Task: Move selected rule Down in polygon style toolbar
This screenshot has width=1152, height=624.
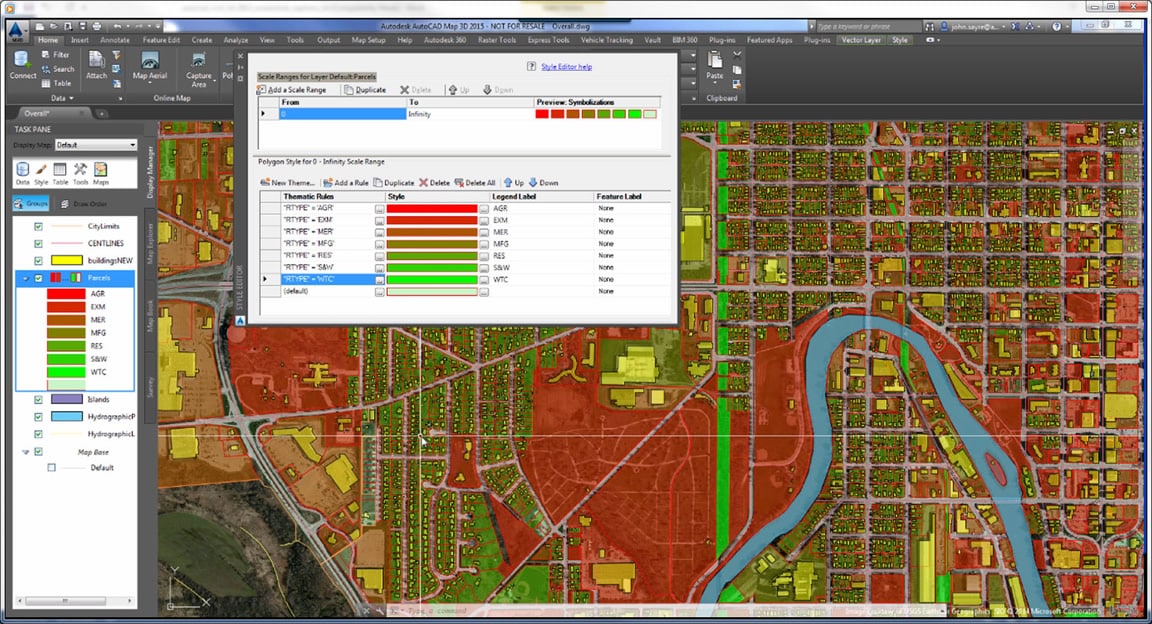Action: (544, 182)
